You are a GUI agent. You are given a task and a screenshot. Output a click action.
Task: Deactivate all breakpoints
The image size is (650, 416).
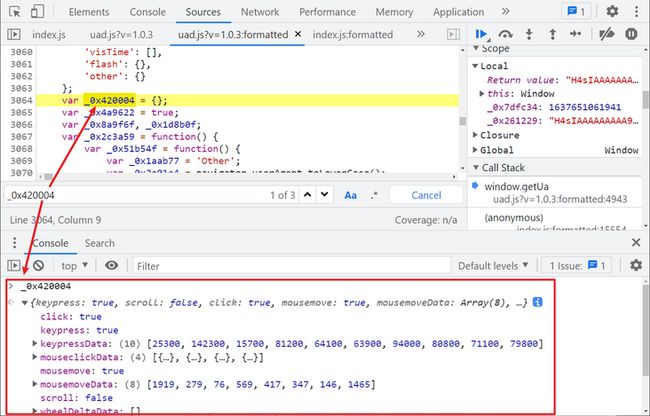606,34
